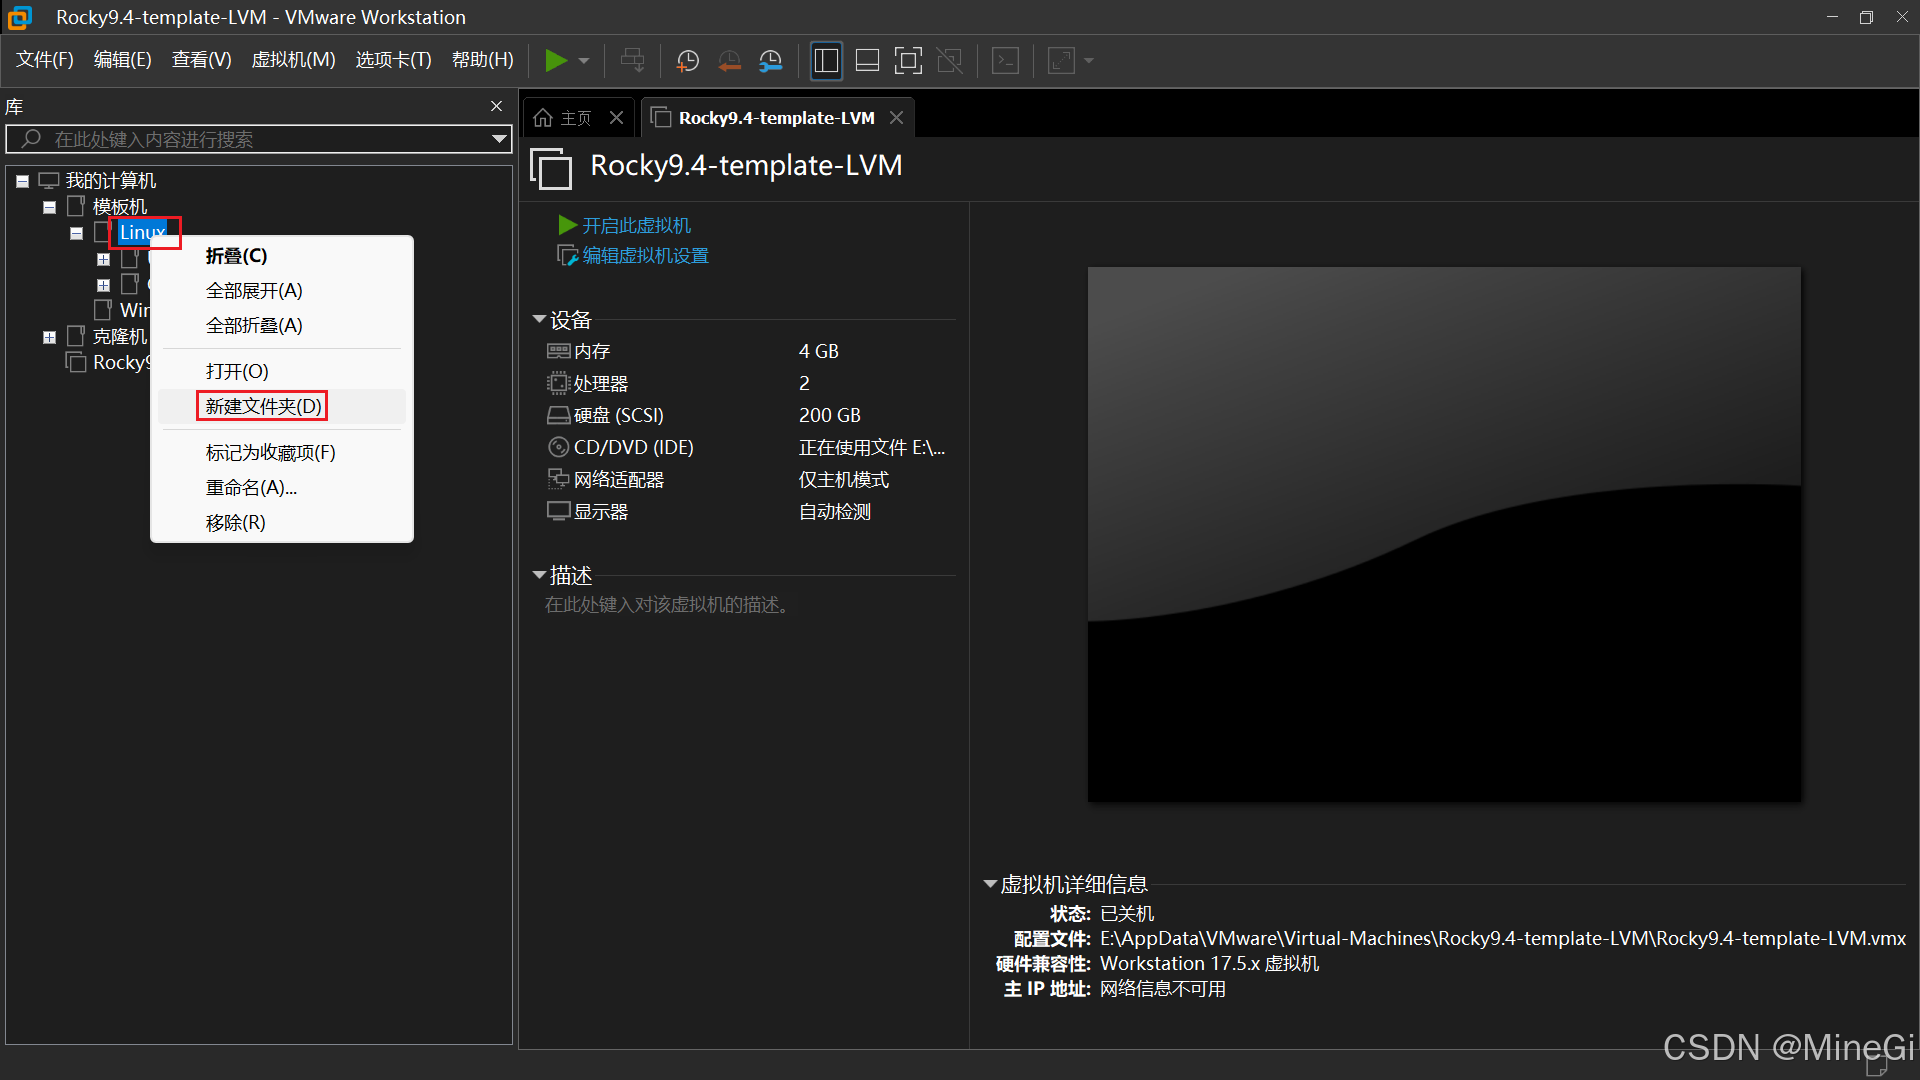
Task: Collapse the 我的计算机 tree node
Action: pyautogui.click(x=22, y=181)
